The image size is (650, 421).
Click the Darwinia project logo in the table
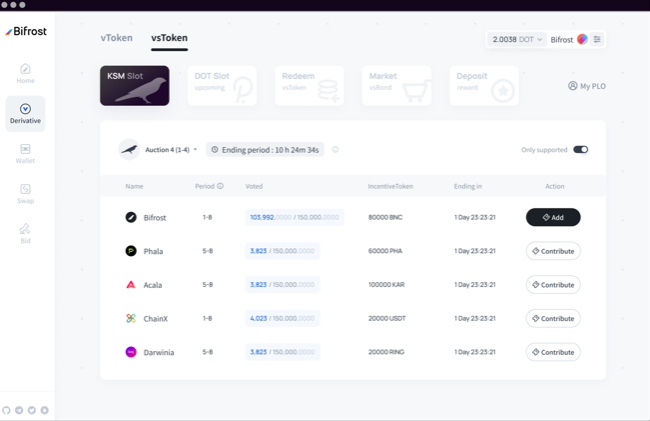coord(131,352)
